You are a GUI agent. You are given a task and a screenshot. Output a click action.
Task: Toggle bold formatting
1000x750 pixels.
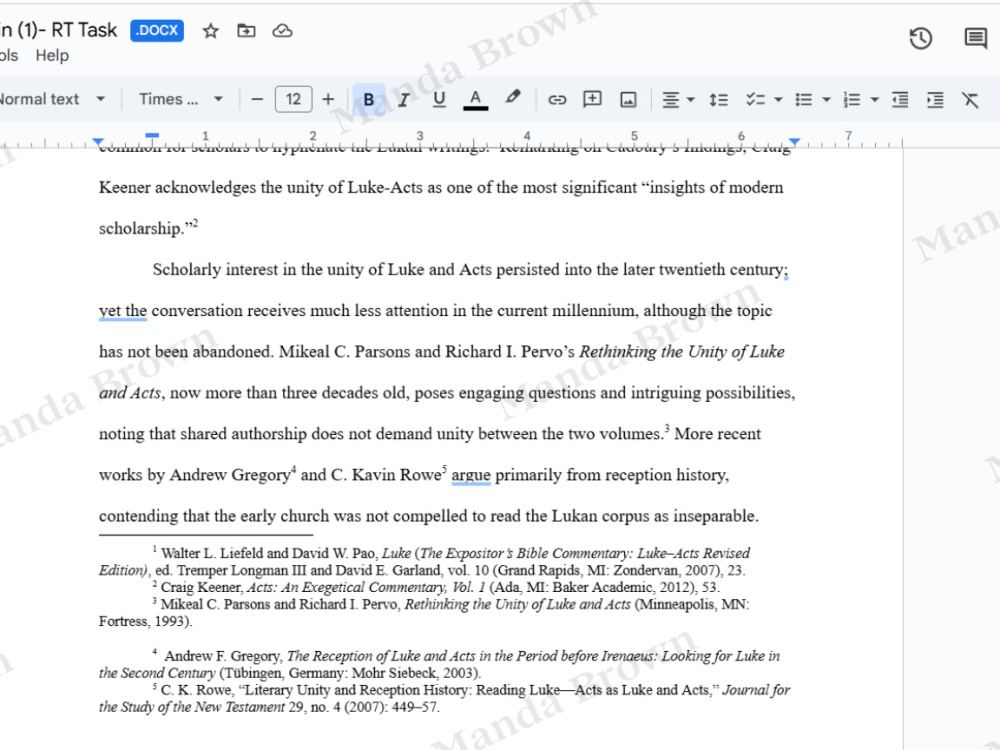click(x=369, y=99)
